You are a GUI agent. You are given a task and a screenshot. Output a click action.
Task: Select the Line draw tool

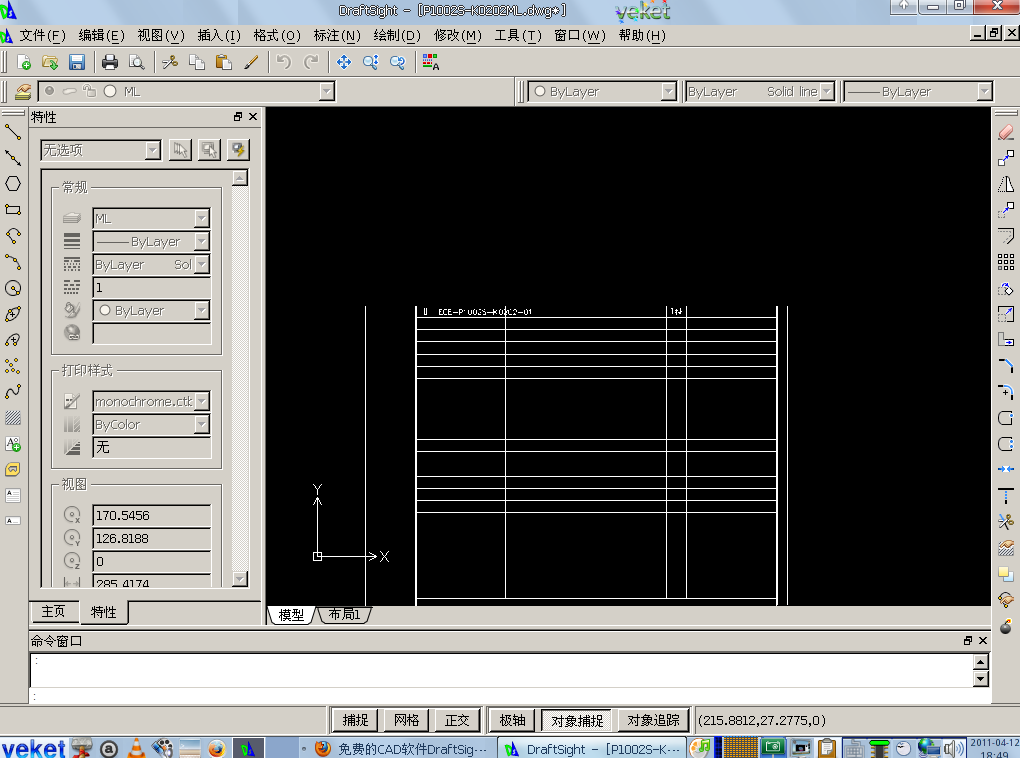[x=13, y=132]
